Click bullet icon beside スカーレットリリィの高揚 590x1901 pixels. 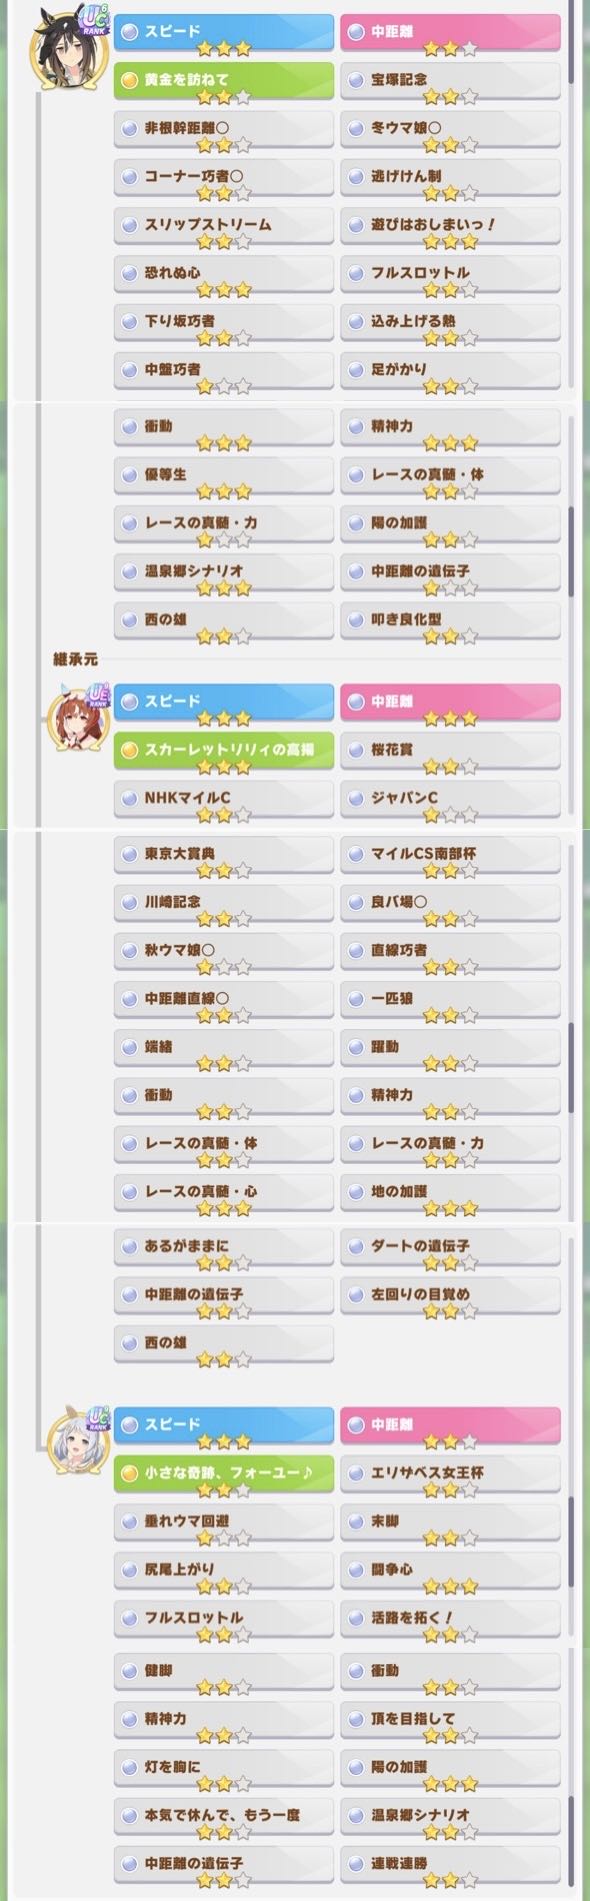[x=129, y=749]
